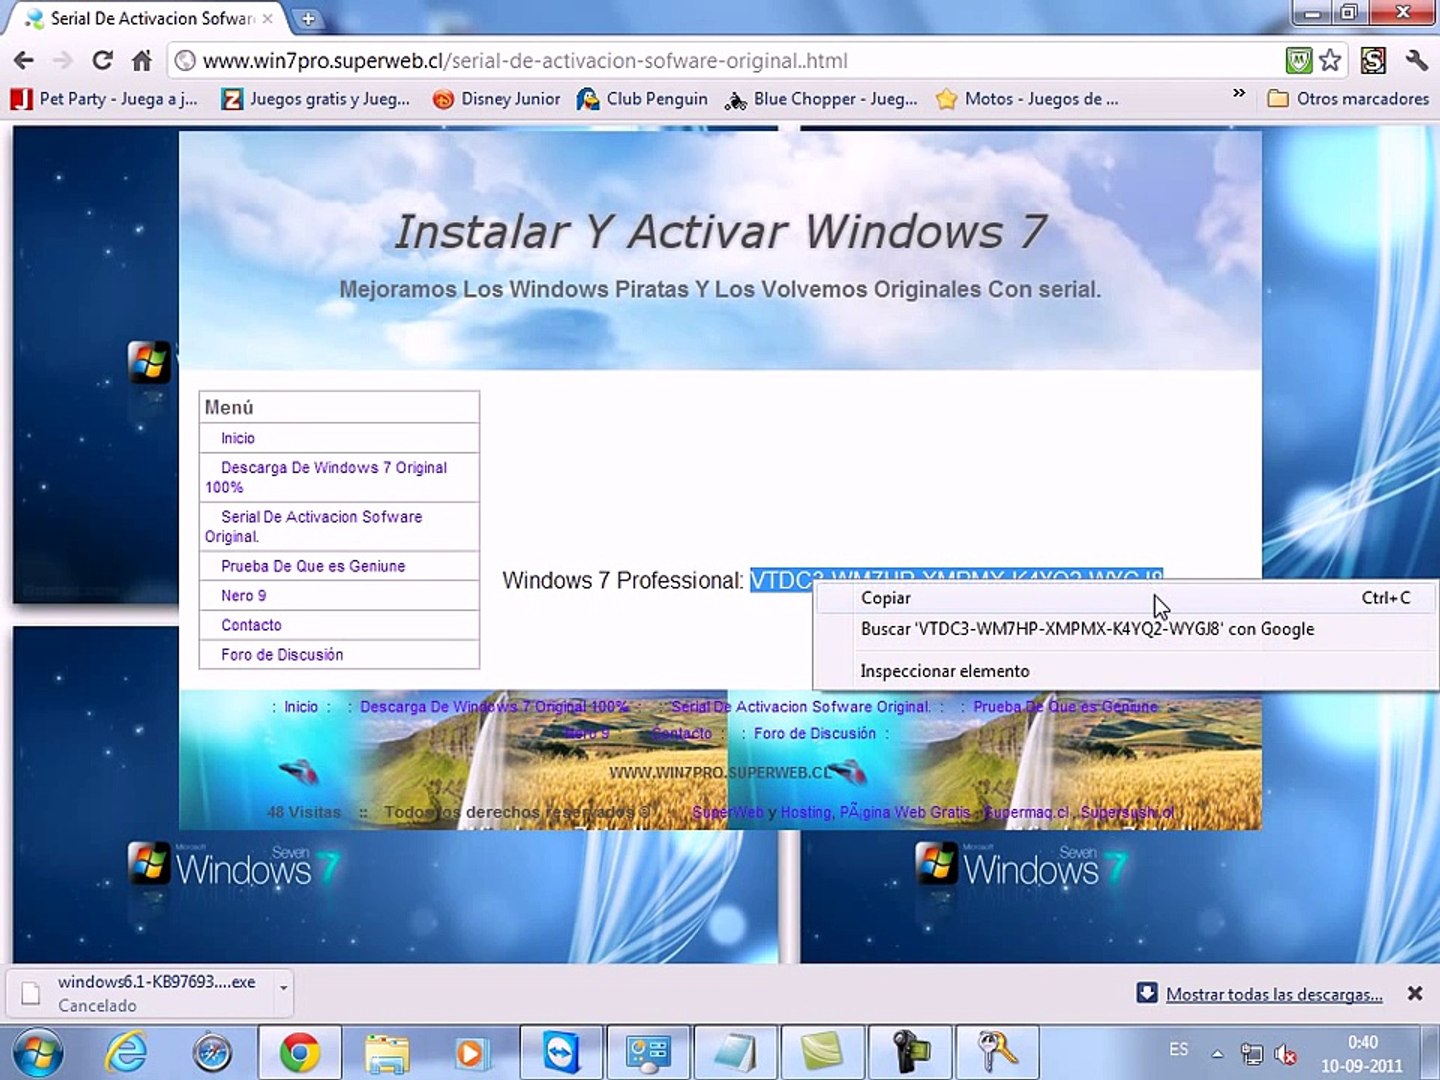Reload the current page
This screenshot has height=1080, width=1440.
click(x=102, y=61)
